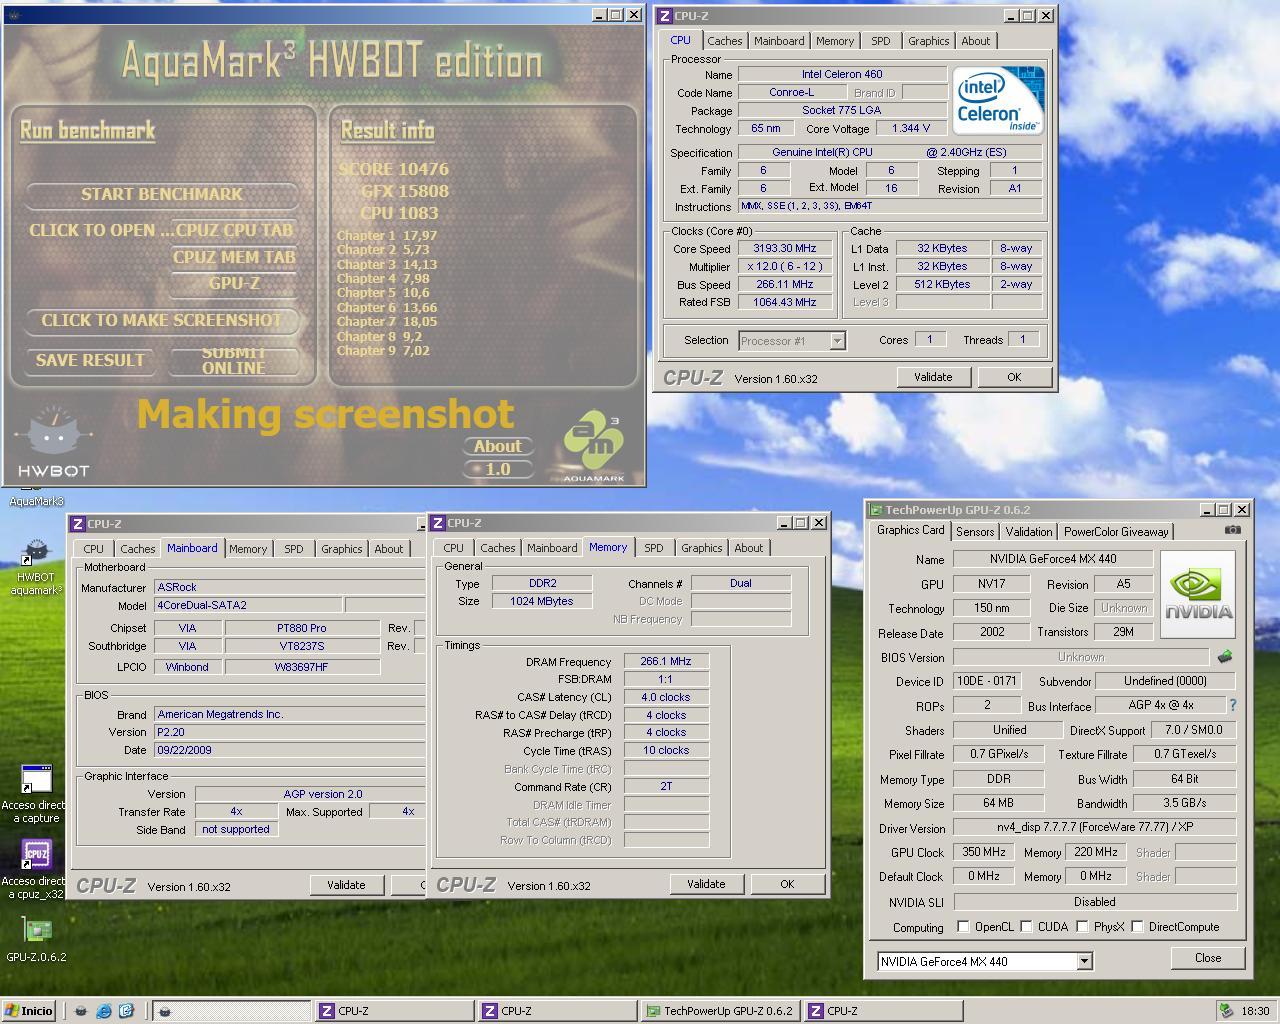Screen dimensions: 1280x1024
Task: Click the Z title icon of top CPU-Z window
Action: (x=665, y=16)
